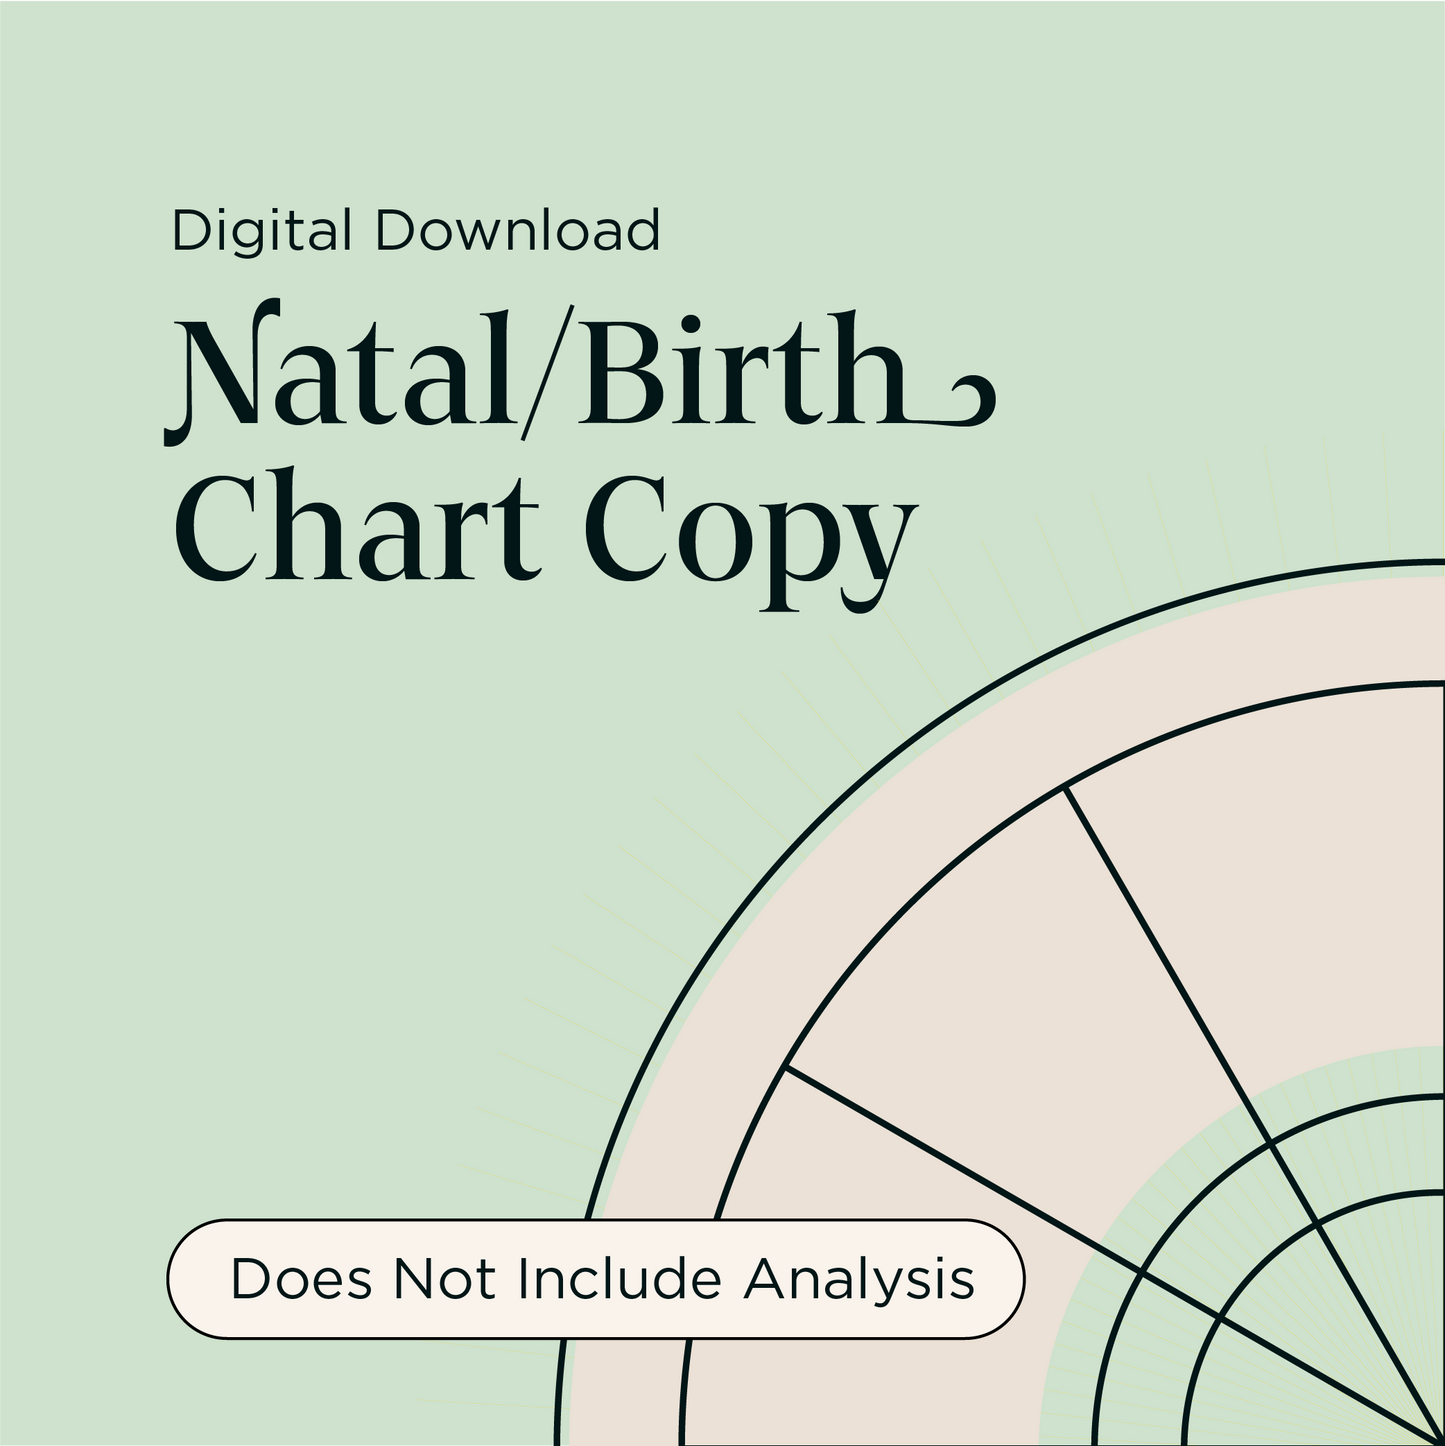Image resolution: width=1445 pixels, height=1446 pixels.
Task: Click the word Digital in the subtitle
Action: (261, 231)
